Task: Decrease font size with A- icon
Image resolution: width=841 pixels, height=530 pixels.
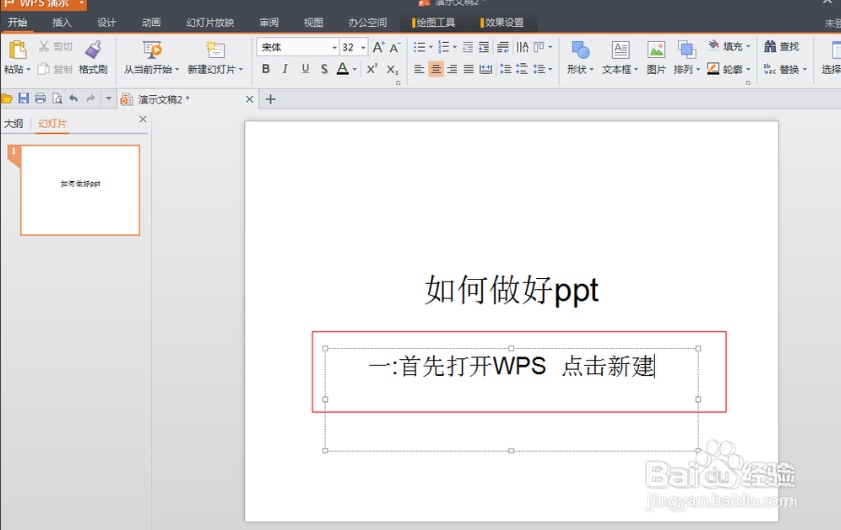Action: coord(395,47)
